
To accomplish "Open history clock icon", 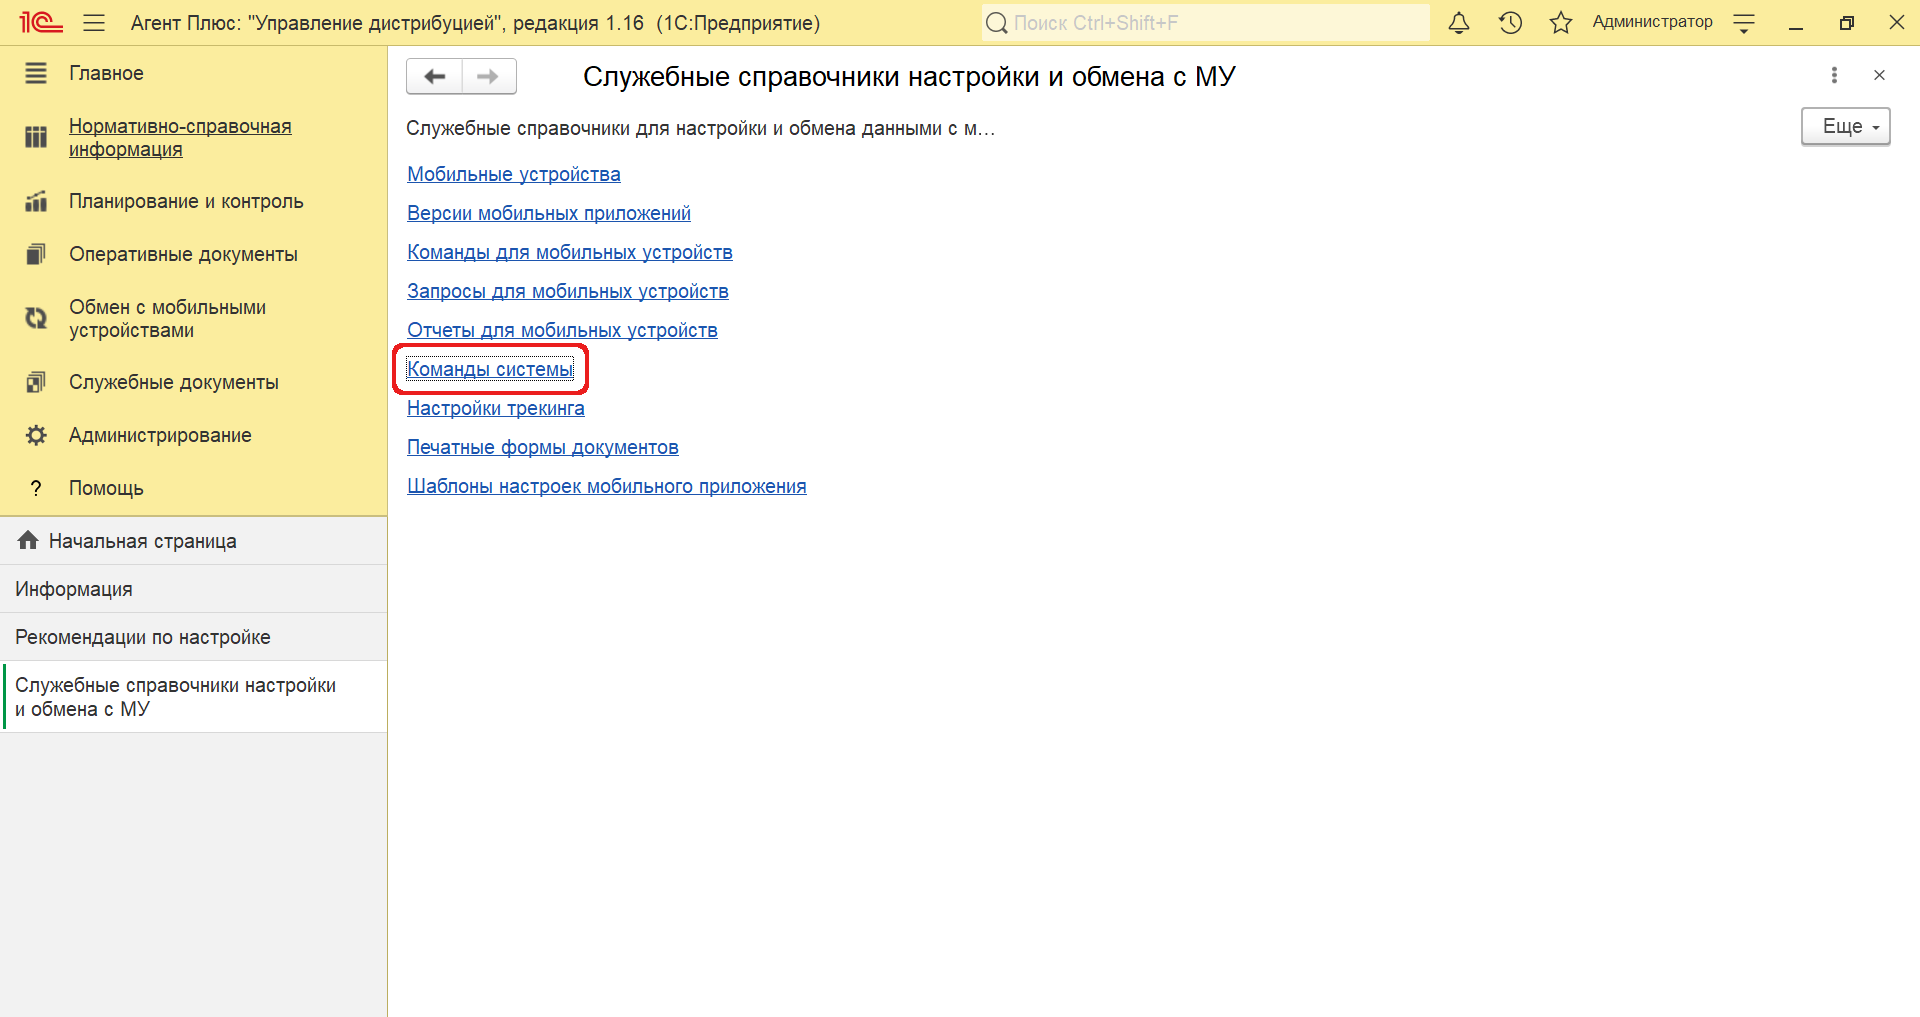I will point(1510,22).
